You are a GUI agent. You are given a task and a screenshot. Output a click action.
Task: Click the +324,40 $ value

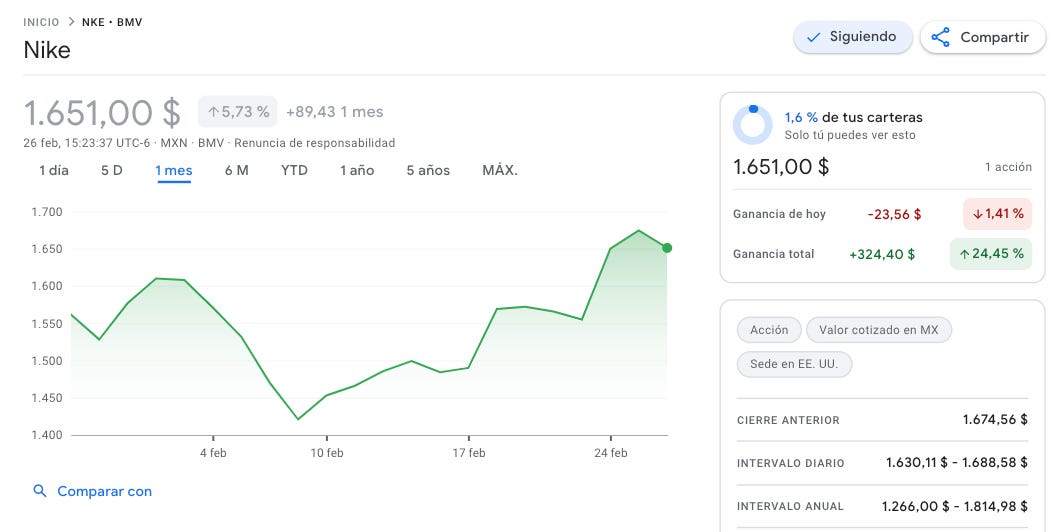tap(882, 254)
